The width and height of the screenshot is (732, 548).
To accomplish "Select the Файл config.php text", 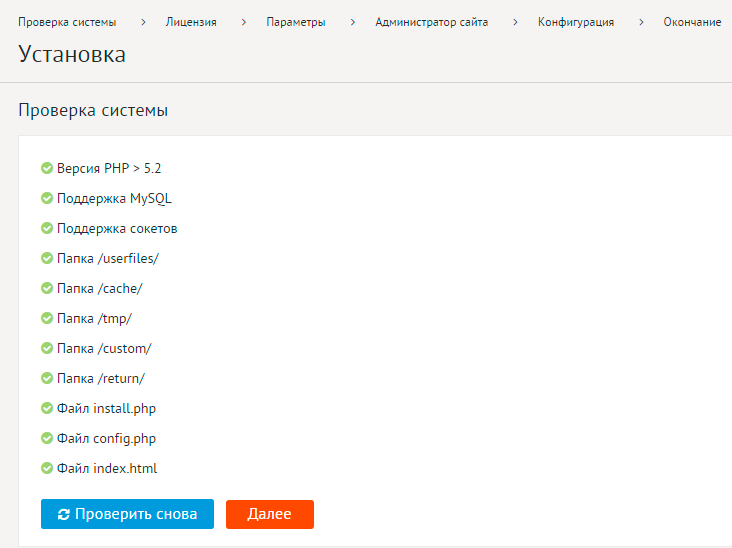I will (106, 438).
